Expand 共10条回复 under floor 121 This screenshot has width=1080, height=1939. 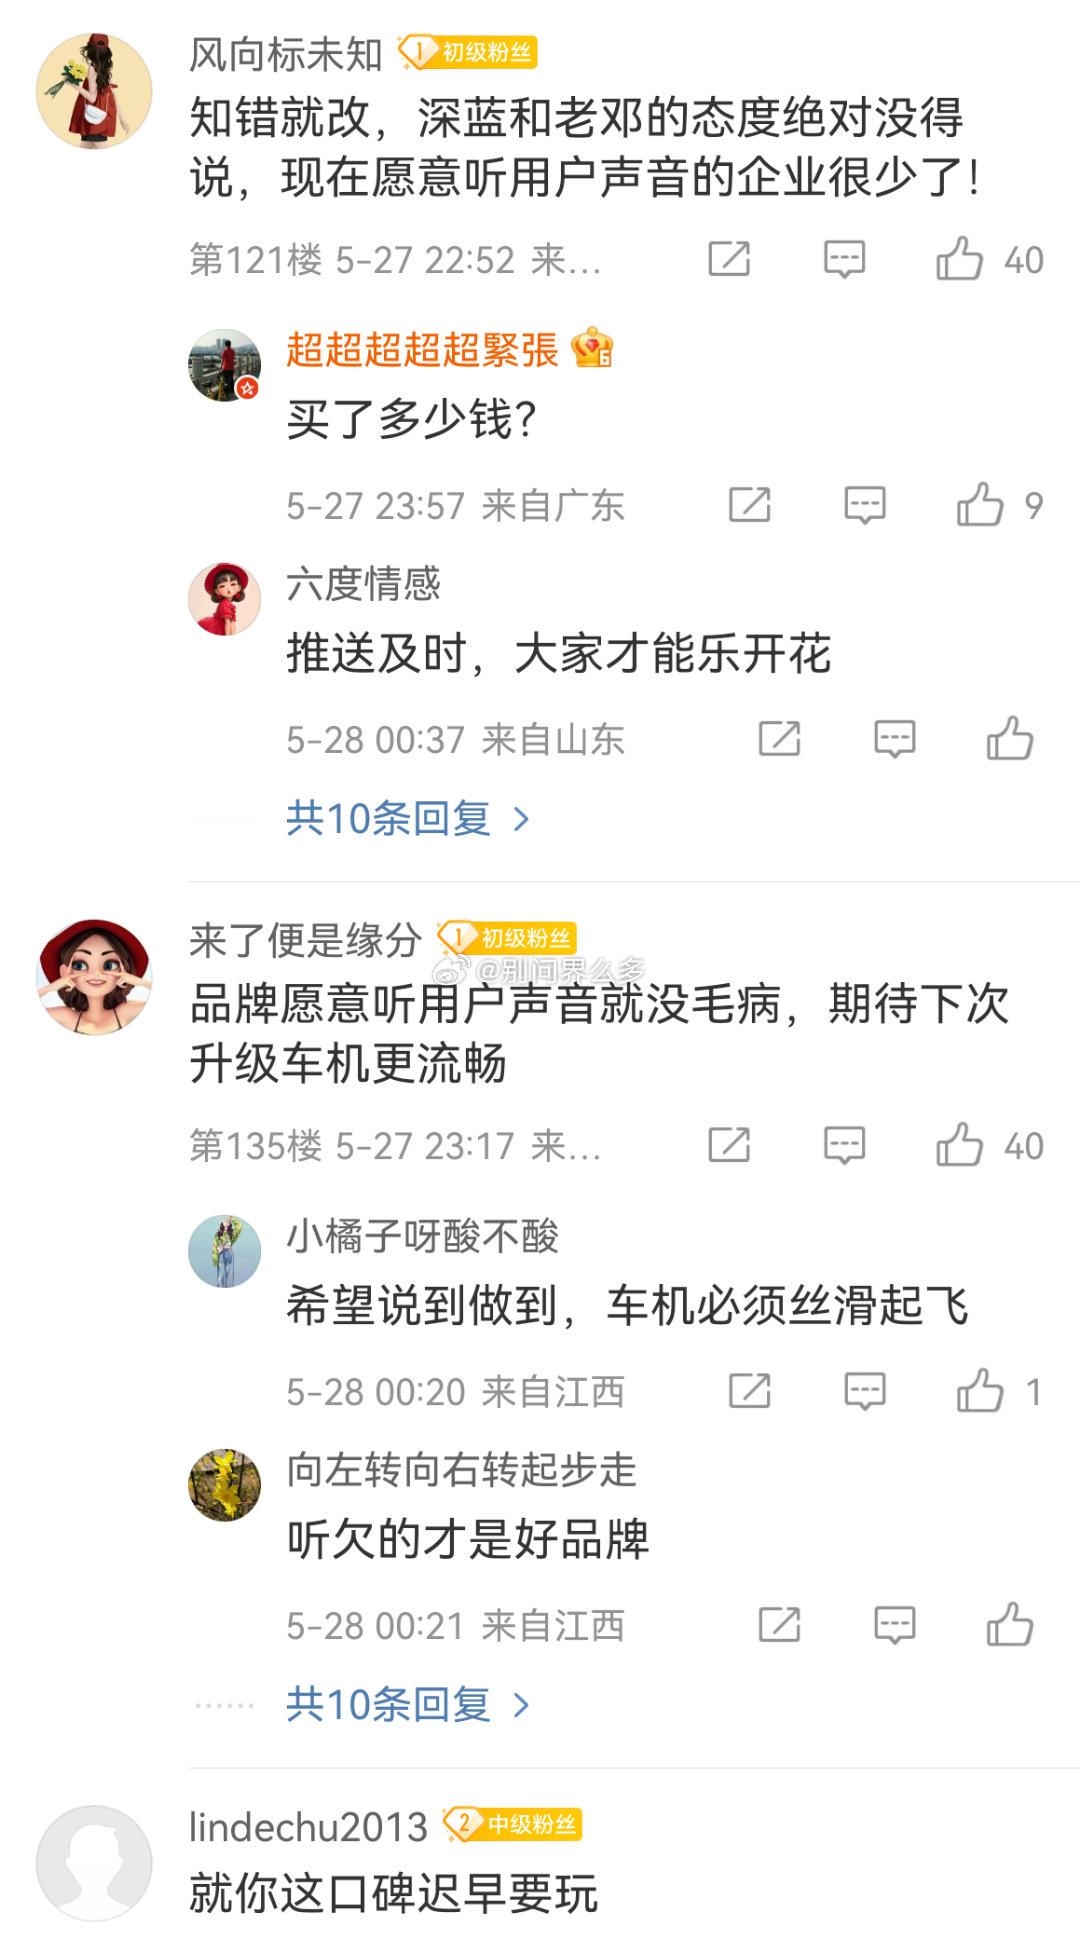coord(408,819)
